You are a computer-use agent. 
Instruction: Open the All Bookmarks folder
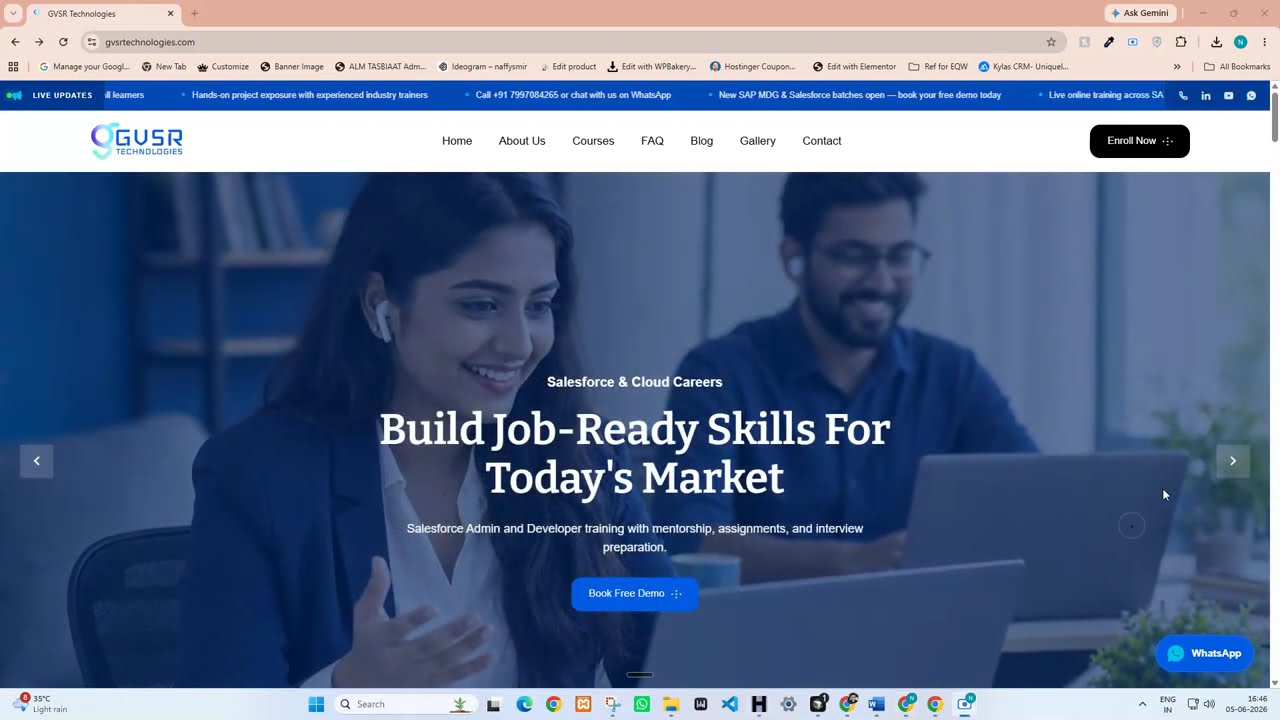[1237, 67]
